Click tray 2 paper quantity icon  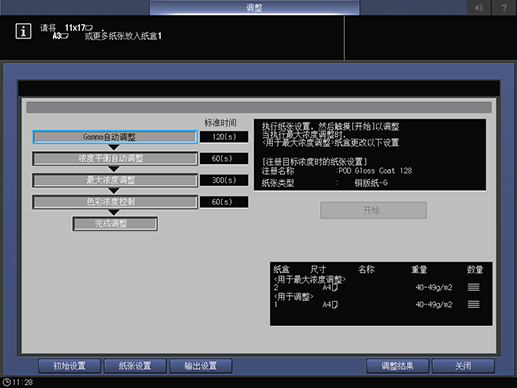tap(473, 287)
